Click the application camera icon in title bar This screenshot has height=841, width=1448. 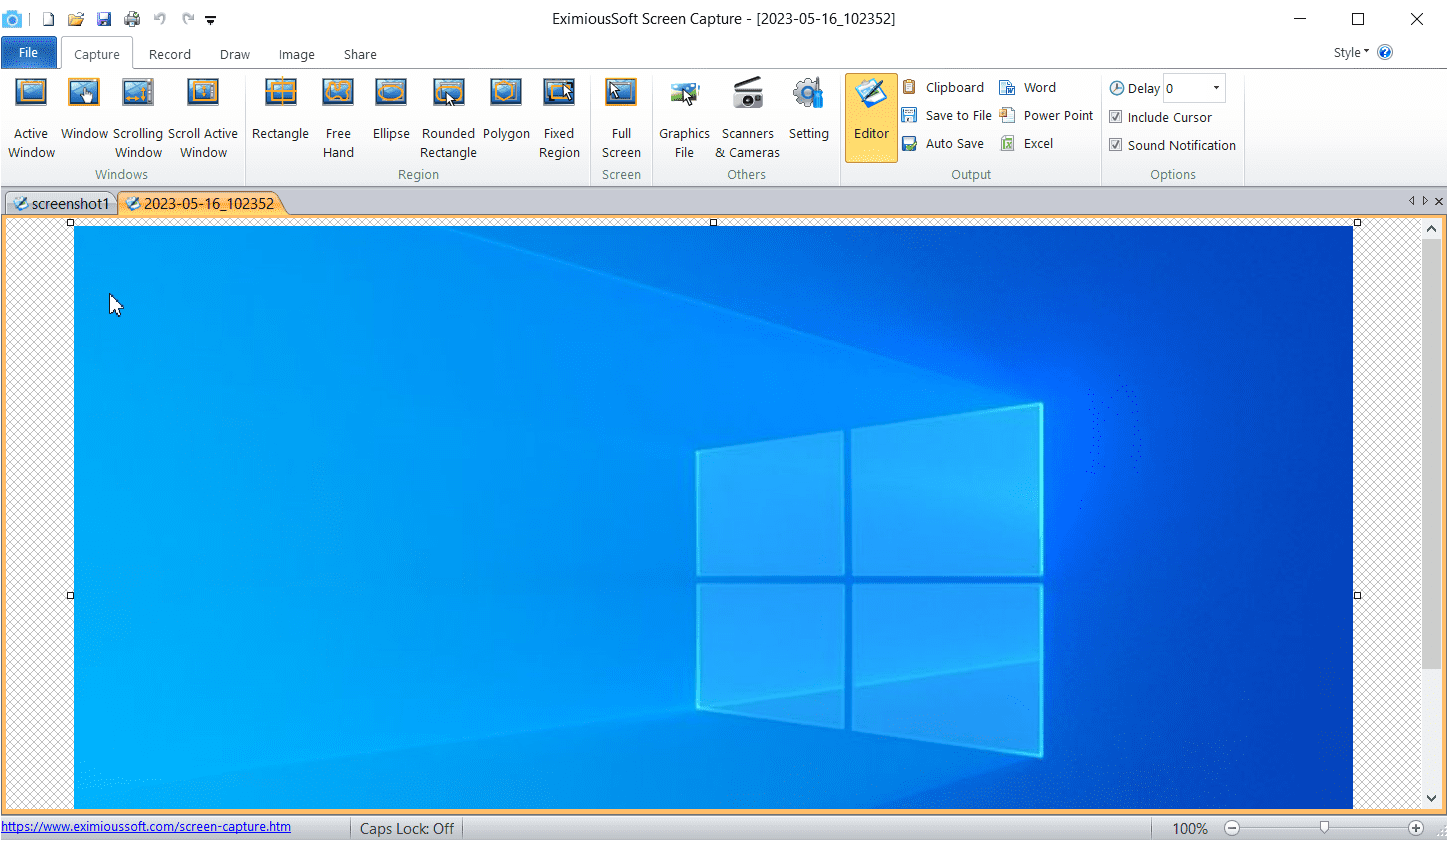point(13,19)
